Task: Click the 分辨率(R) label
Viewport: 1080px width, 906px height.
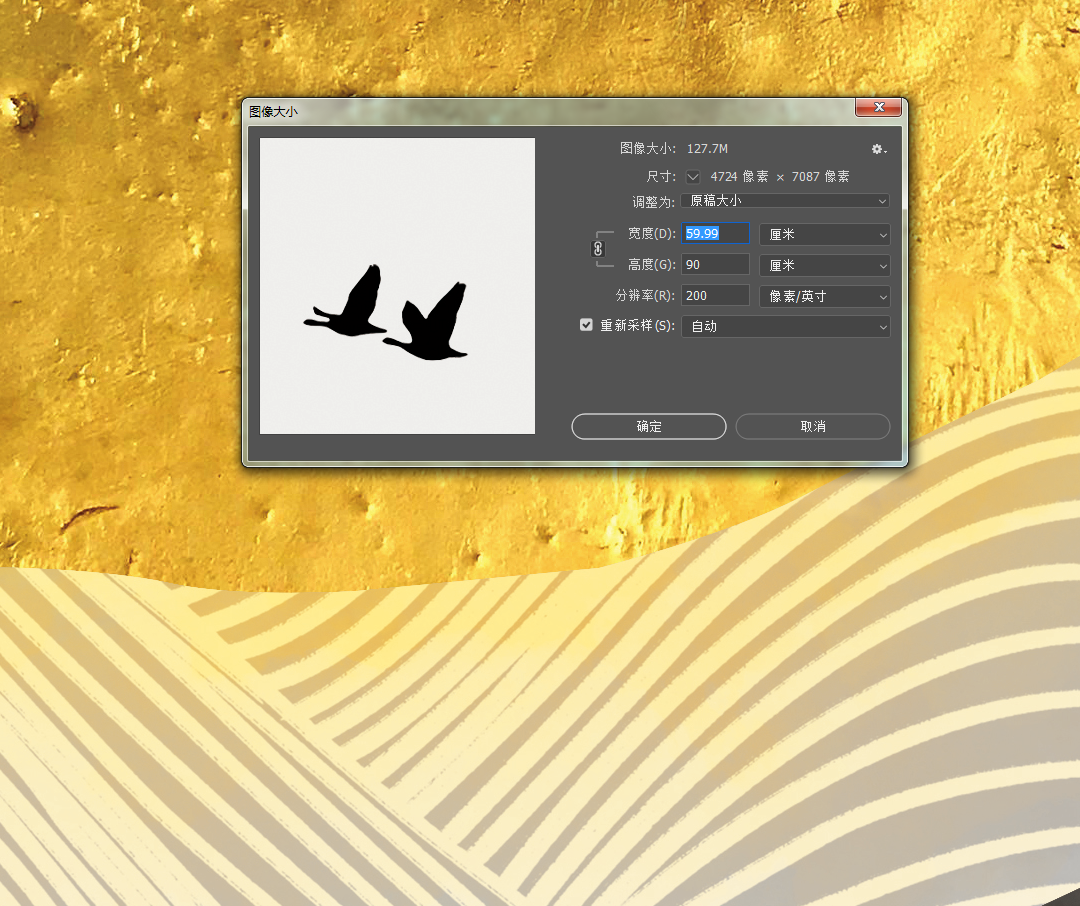Action: 645,296
